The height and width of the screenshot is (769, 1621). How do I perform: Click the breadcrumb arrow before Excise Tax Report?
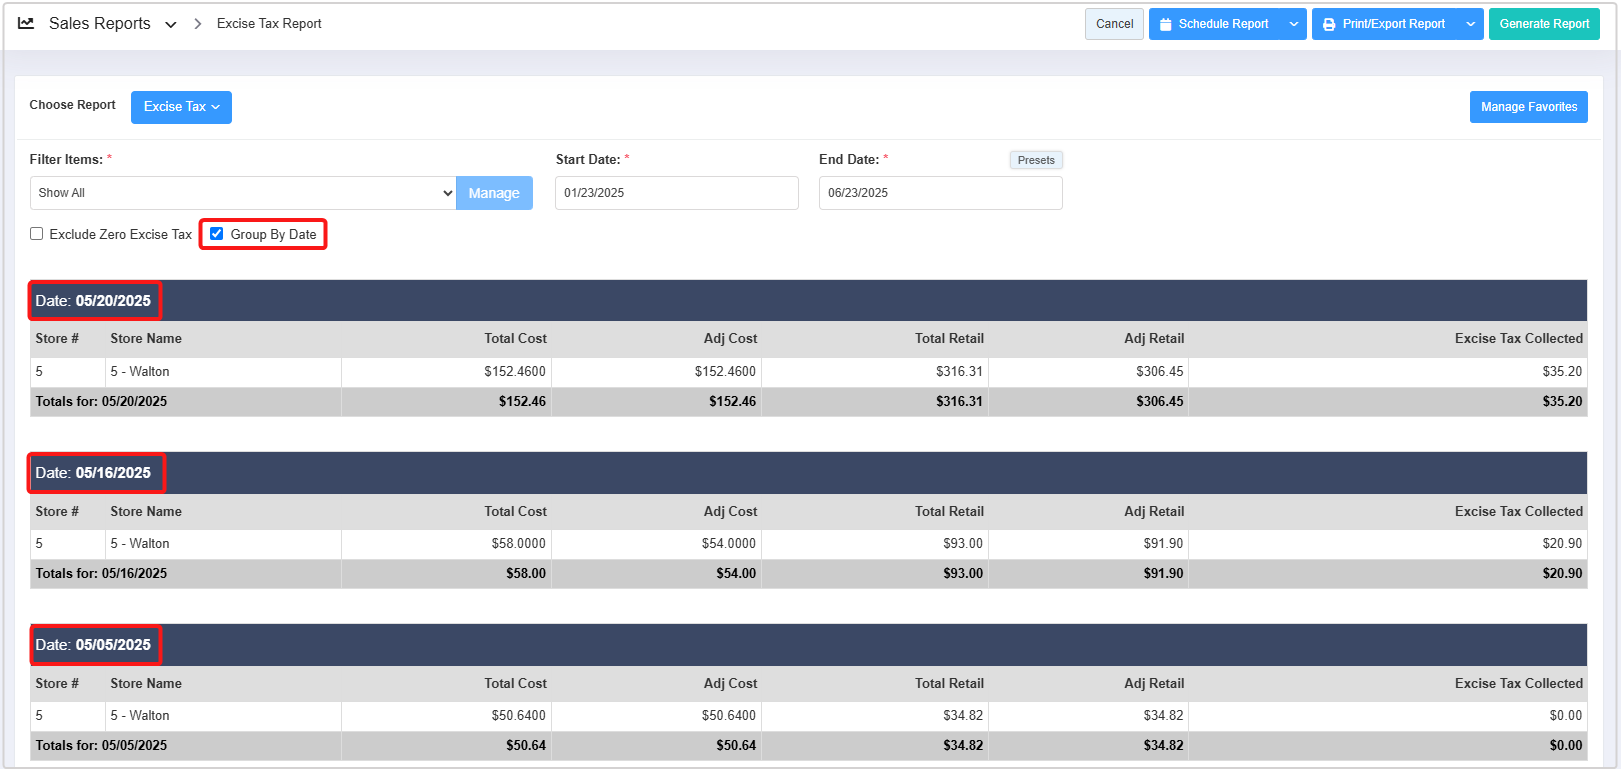coord(198,24)
